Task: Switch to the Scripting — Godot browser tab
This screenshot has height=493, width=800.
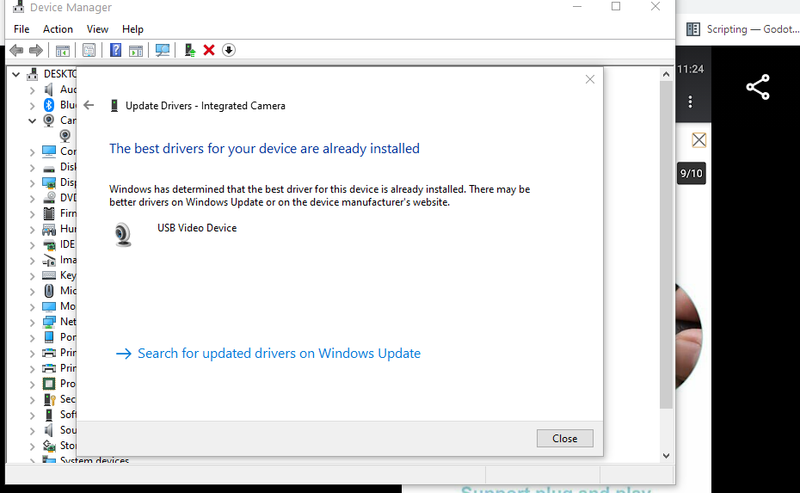Action: point(742,29)
